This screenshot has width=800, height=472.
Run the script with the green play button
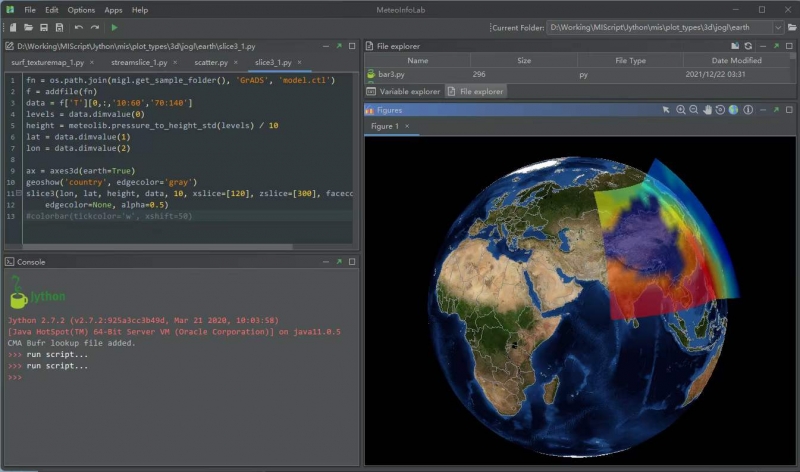tap(114, 27)
